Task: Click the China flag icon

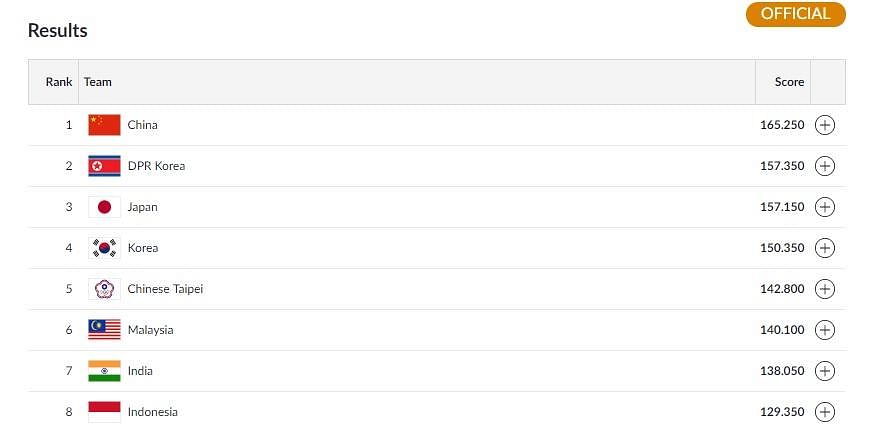Action: (x=104, y=125)
